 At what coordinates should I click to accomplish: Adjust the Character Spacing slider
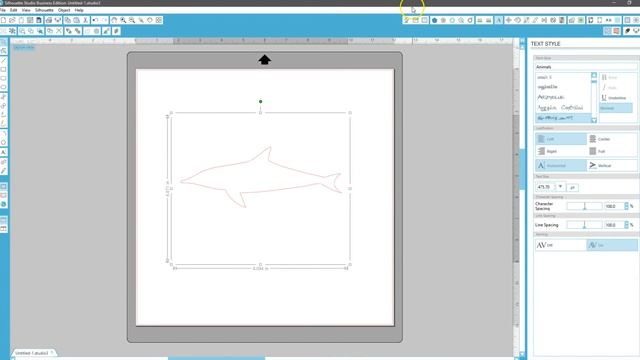(x=584, y=207)
